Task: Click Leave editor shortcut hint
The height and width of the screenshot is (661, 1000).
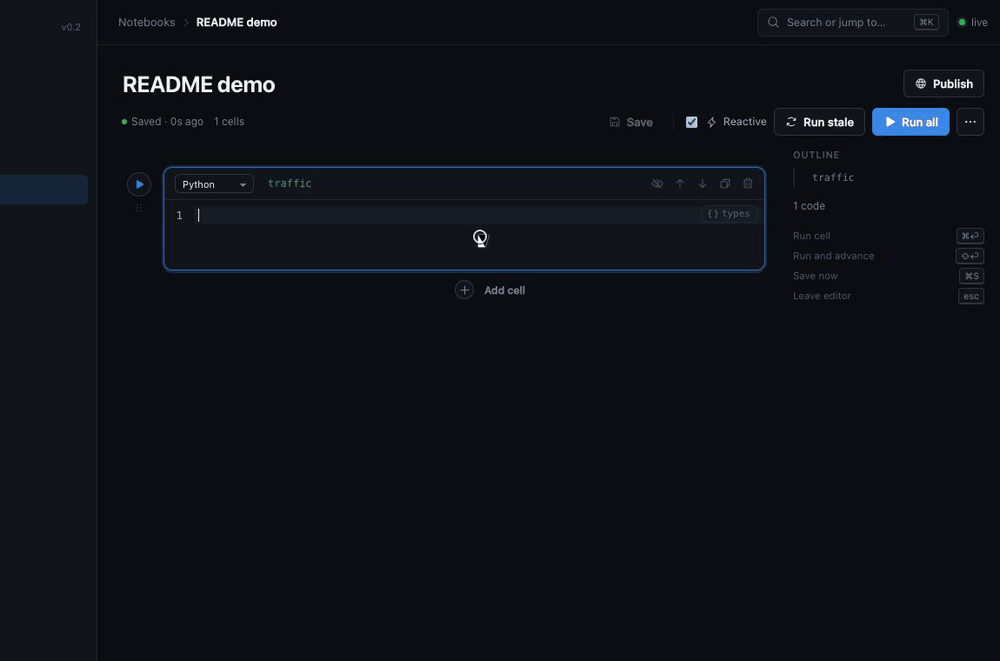Action: click(x=821, y=296)
